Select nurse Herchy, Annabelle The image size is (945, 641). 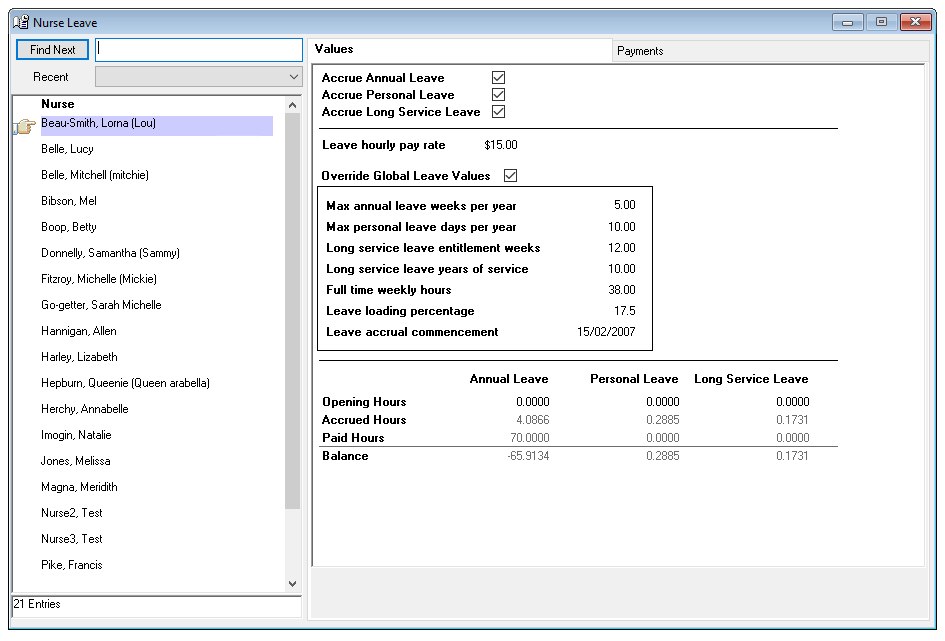coord(84,408)
